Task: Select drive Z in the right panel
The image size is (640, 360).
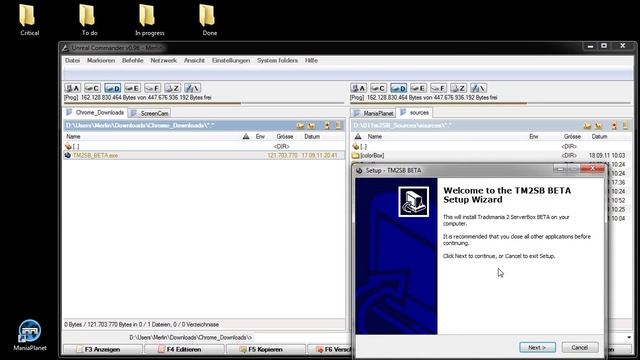Action: 458,88
